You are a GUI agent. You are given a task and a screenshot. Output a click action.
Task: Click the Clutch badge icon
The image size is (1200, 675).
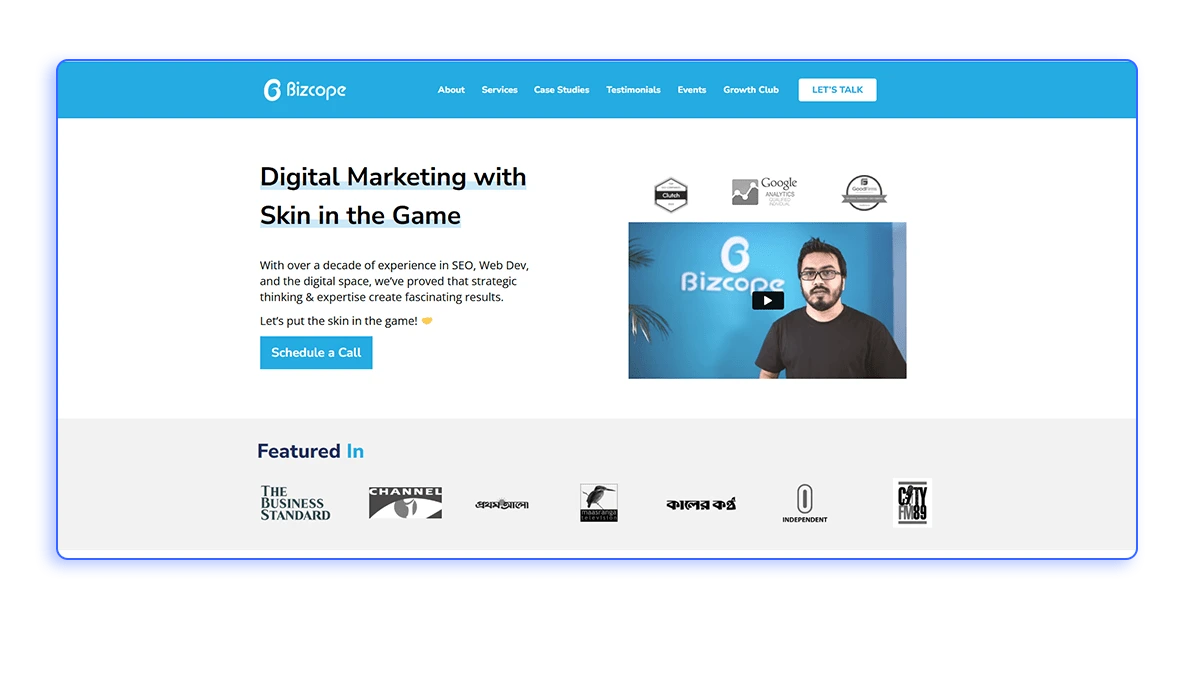coord(671,193)
